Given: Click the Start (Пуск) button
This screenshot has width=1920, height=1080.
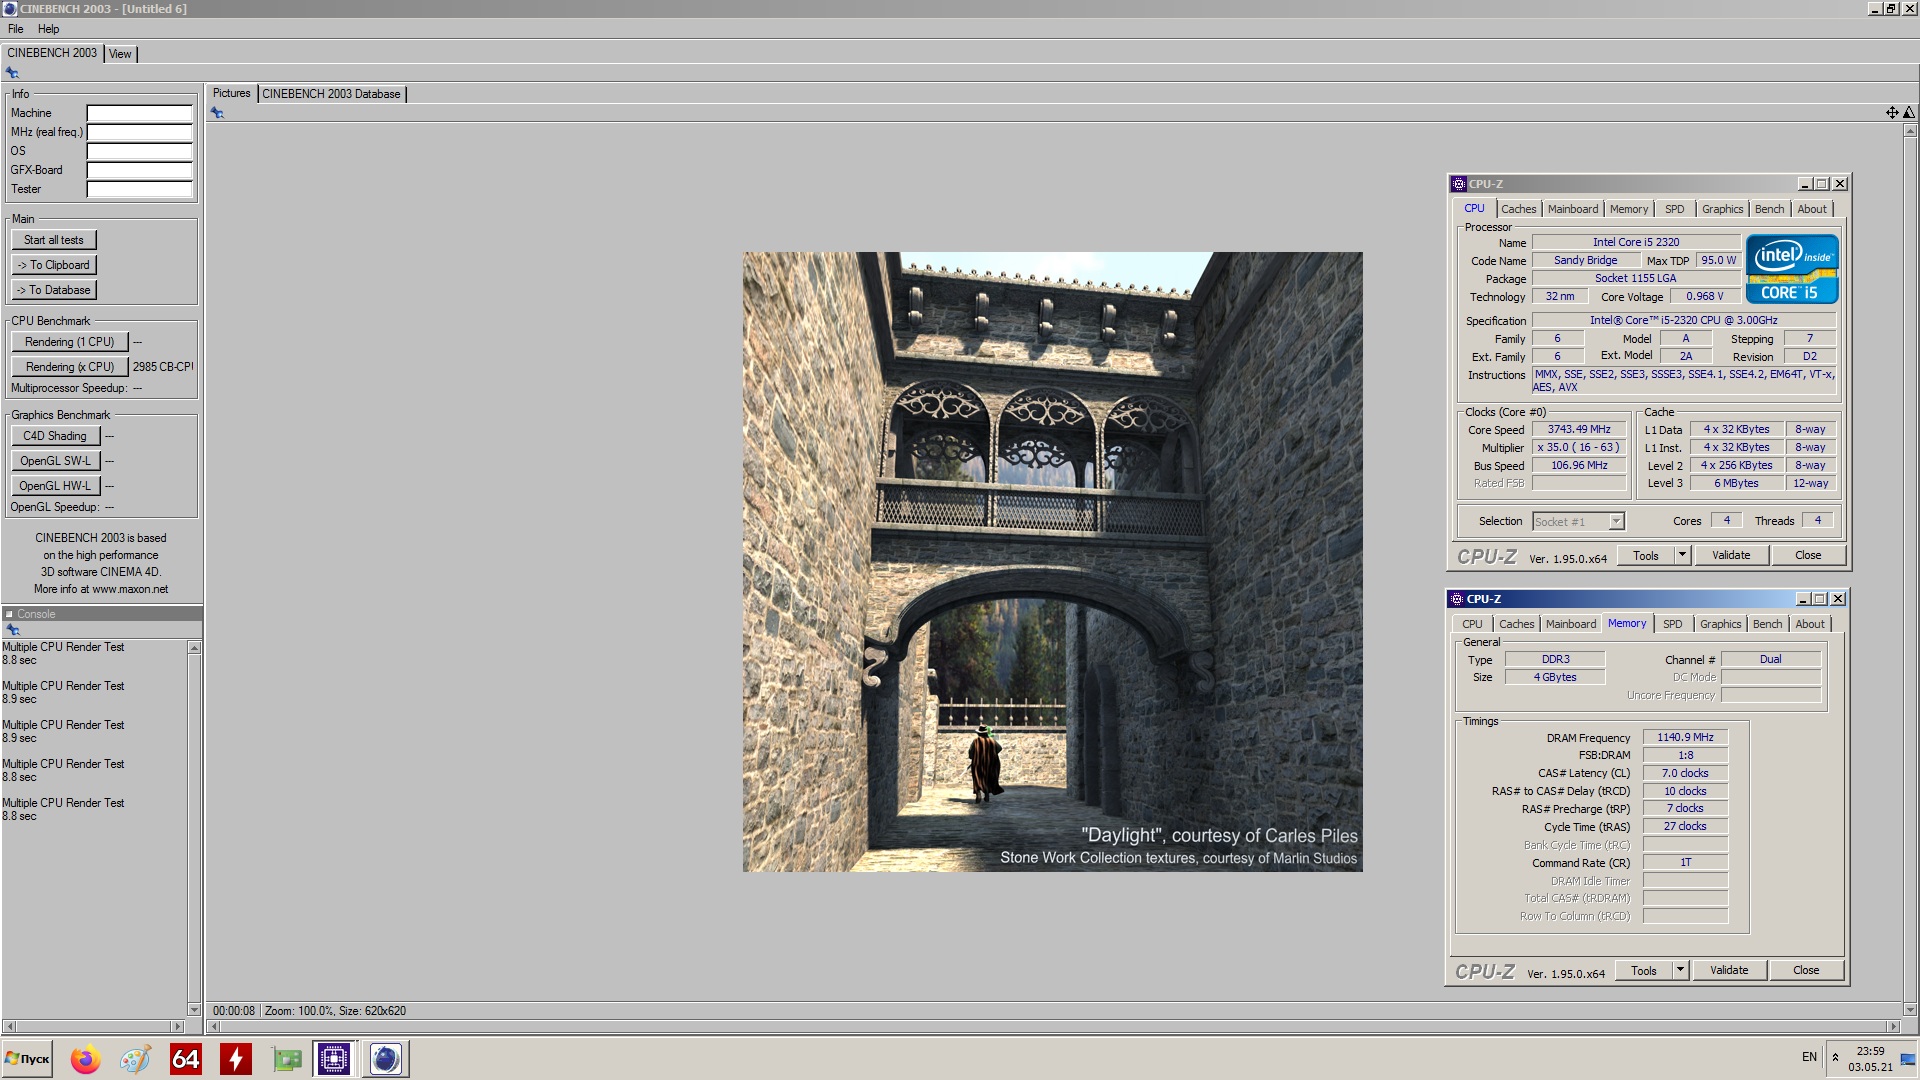Looking at the screenshot, I should (28, 1059).
